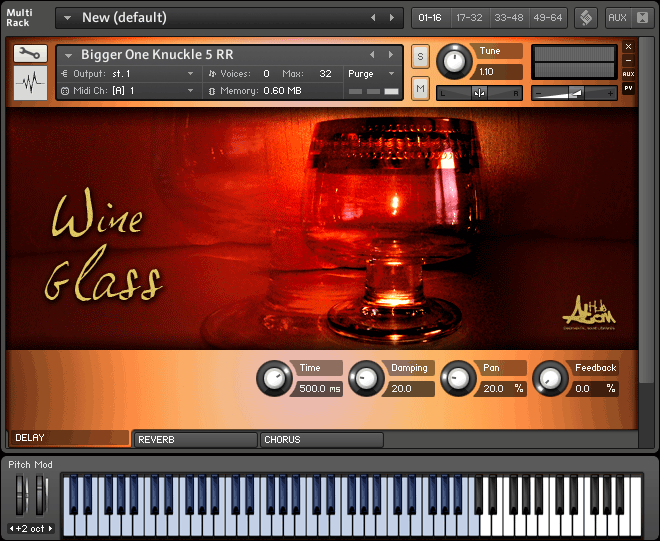Turn the delay Time knob
The width and height of the screenshot is (660, 541).
click(274, 378)
